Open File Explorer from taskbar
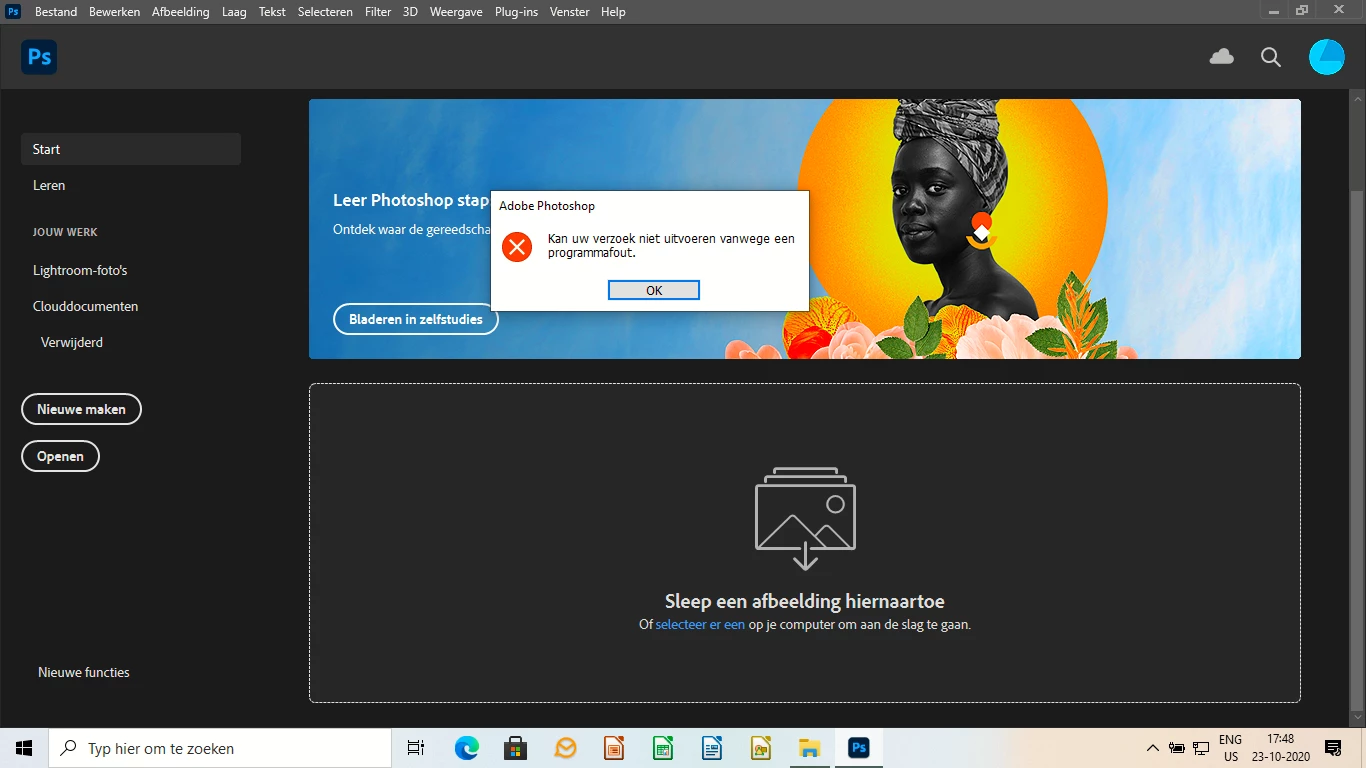1366x768 pixels. [809, 748]
